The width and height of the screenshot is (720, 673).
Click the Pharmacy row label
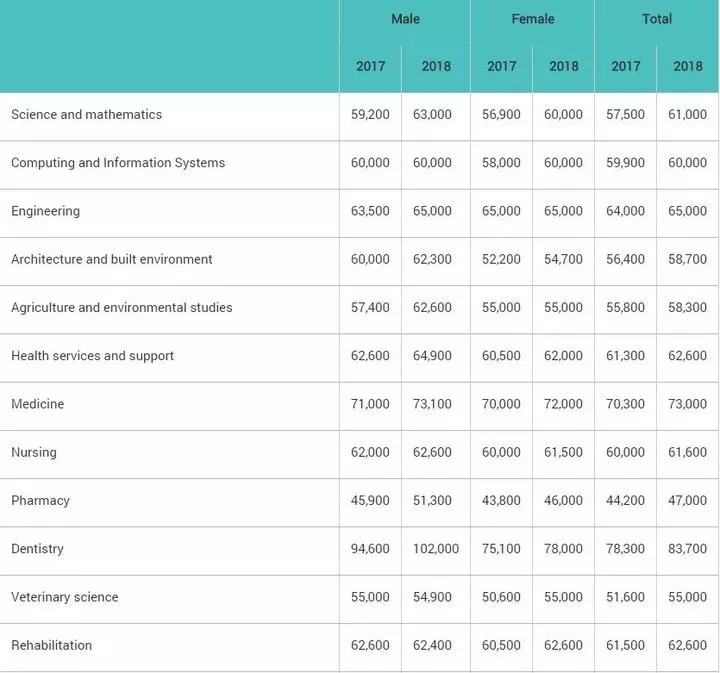(x=40, y=500)
